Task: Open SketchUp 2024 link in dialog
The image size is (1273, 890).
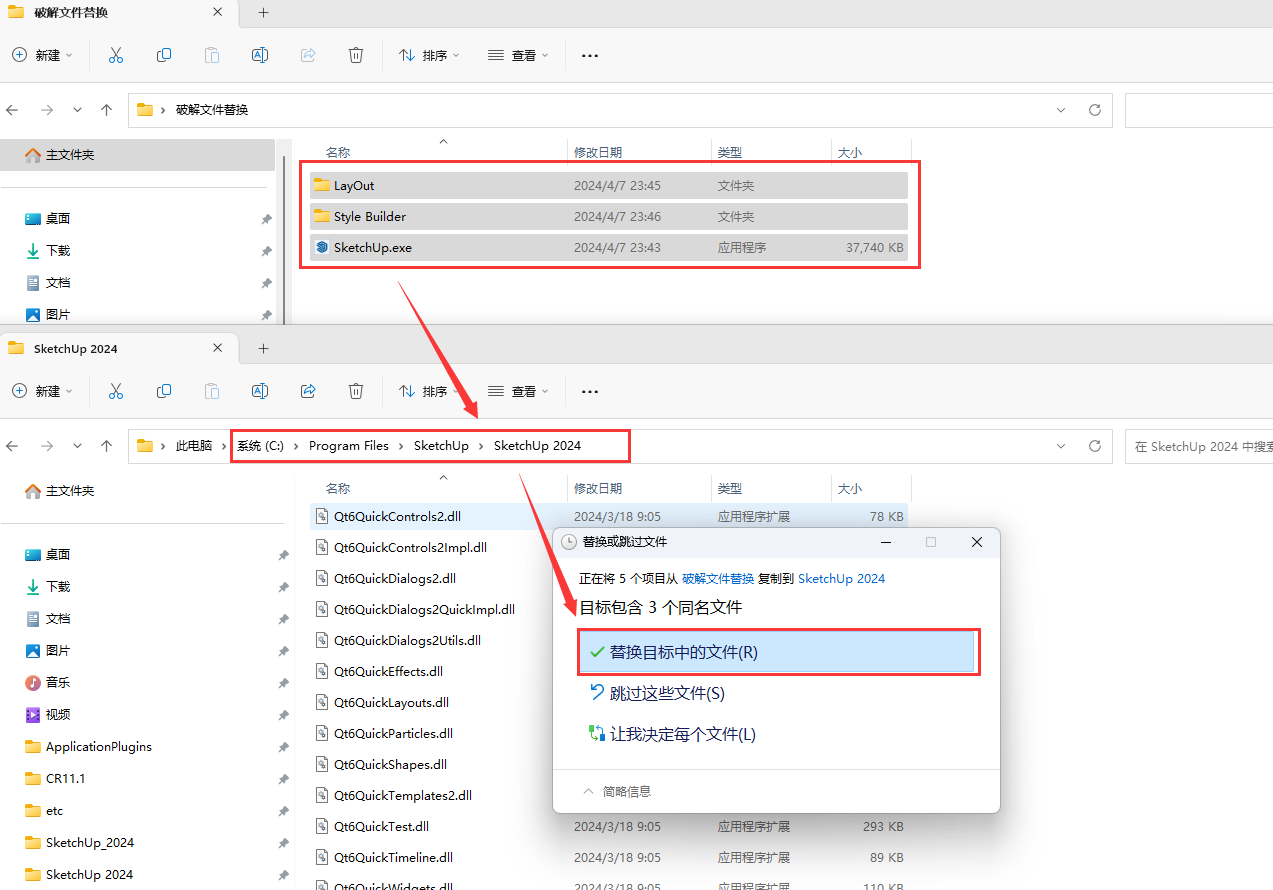Action: 841,578
